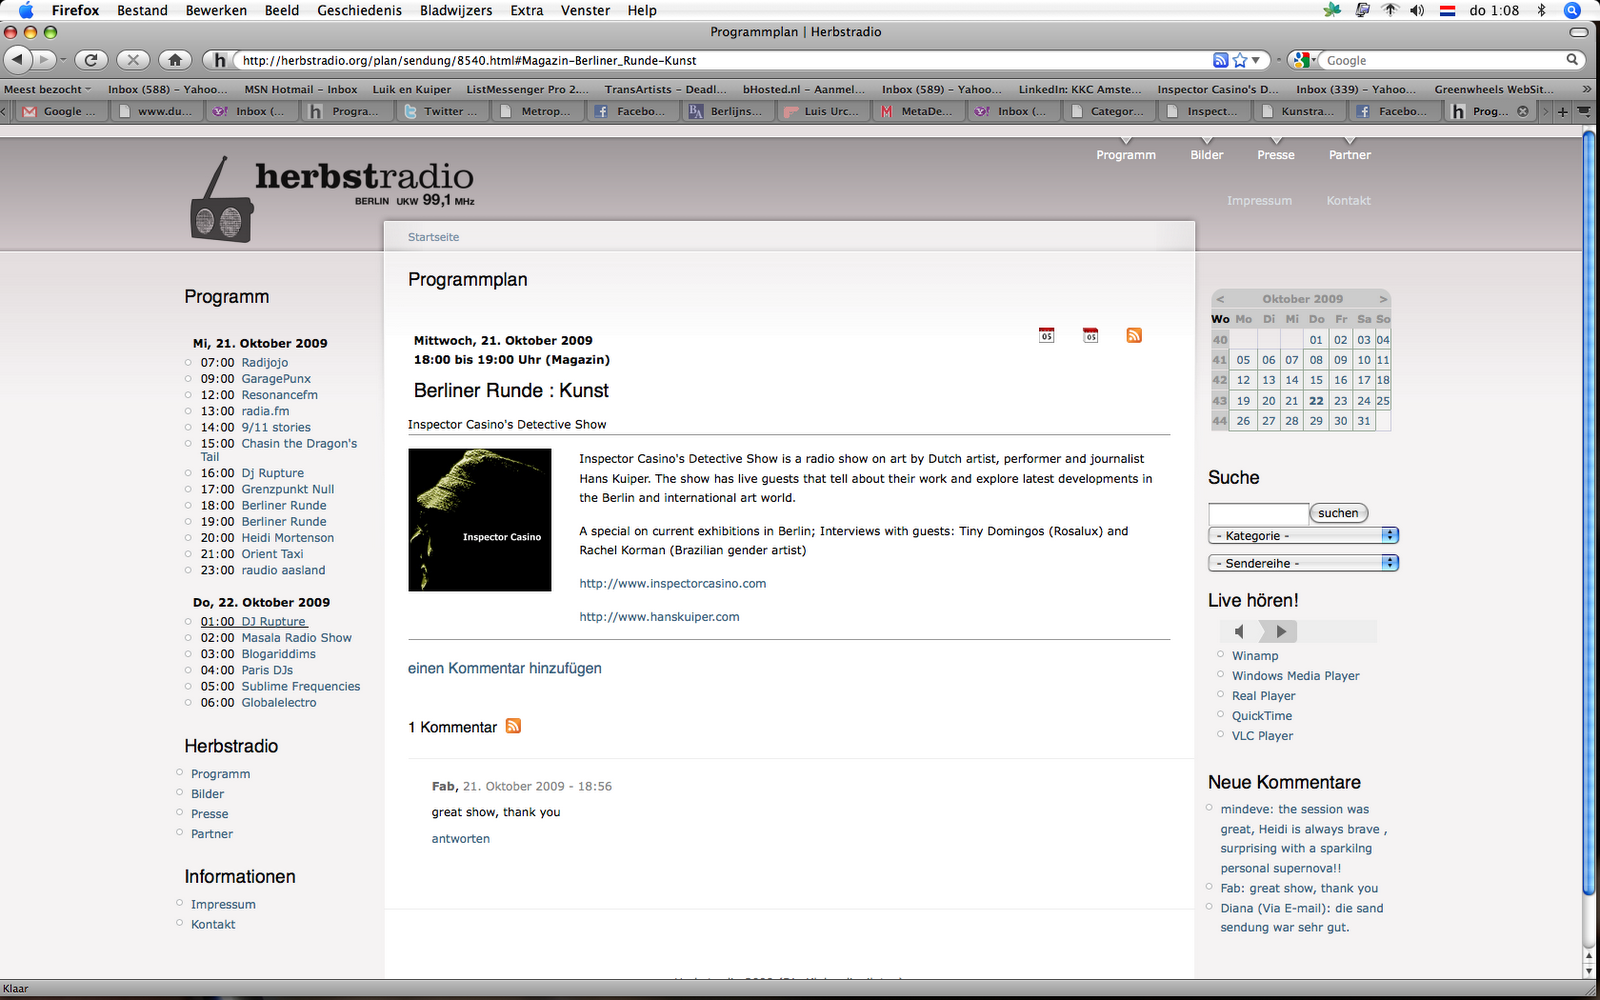Image resolution: width=1600 pixels, height=1000 pixels.
Task: Toggle the toolbar with the window pill button
Action: pos(1579,32)
